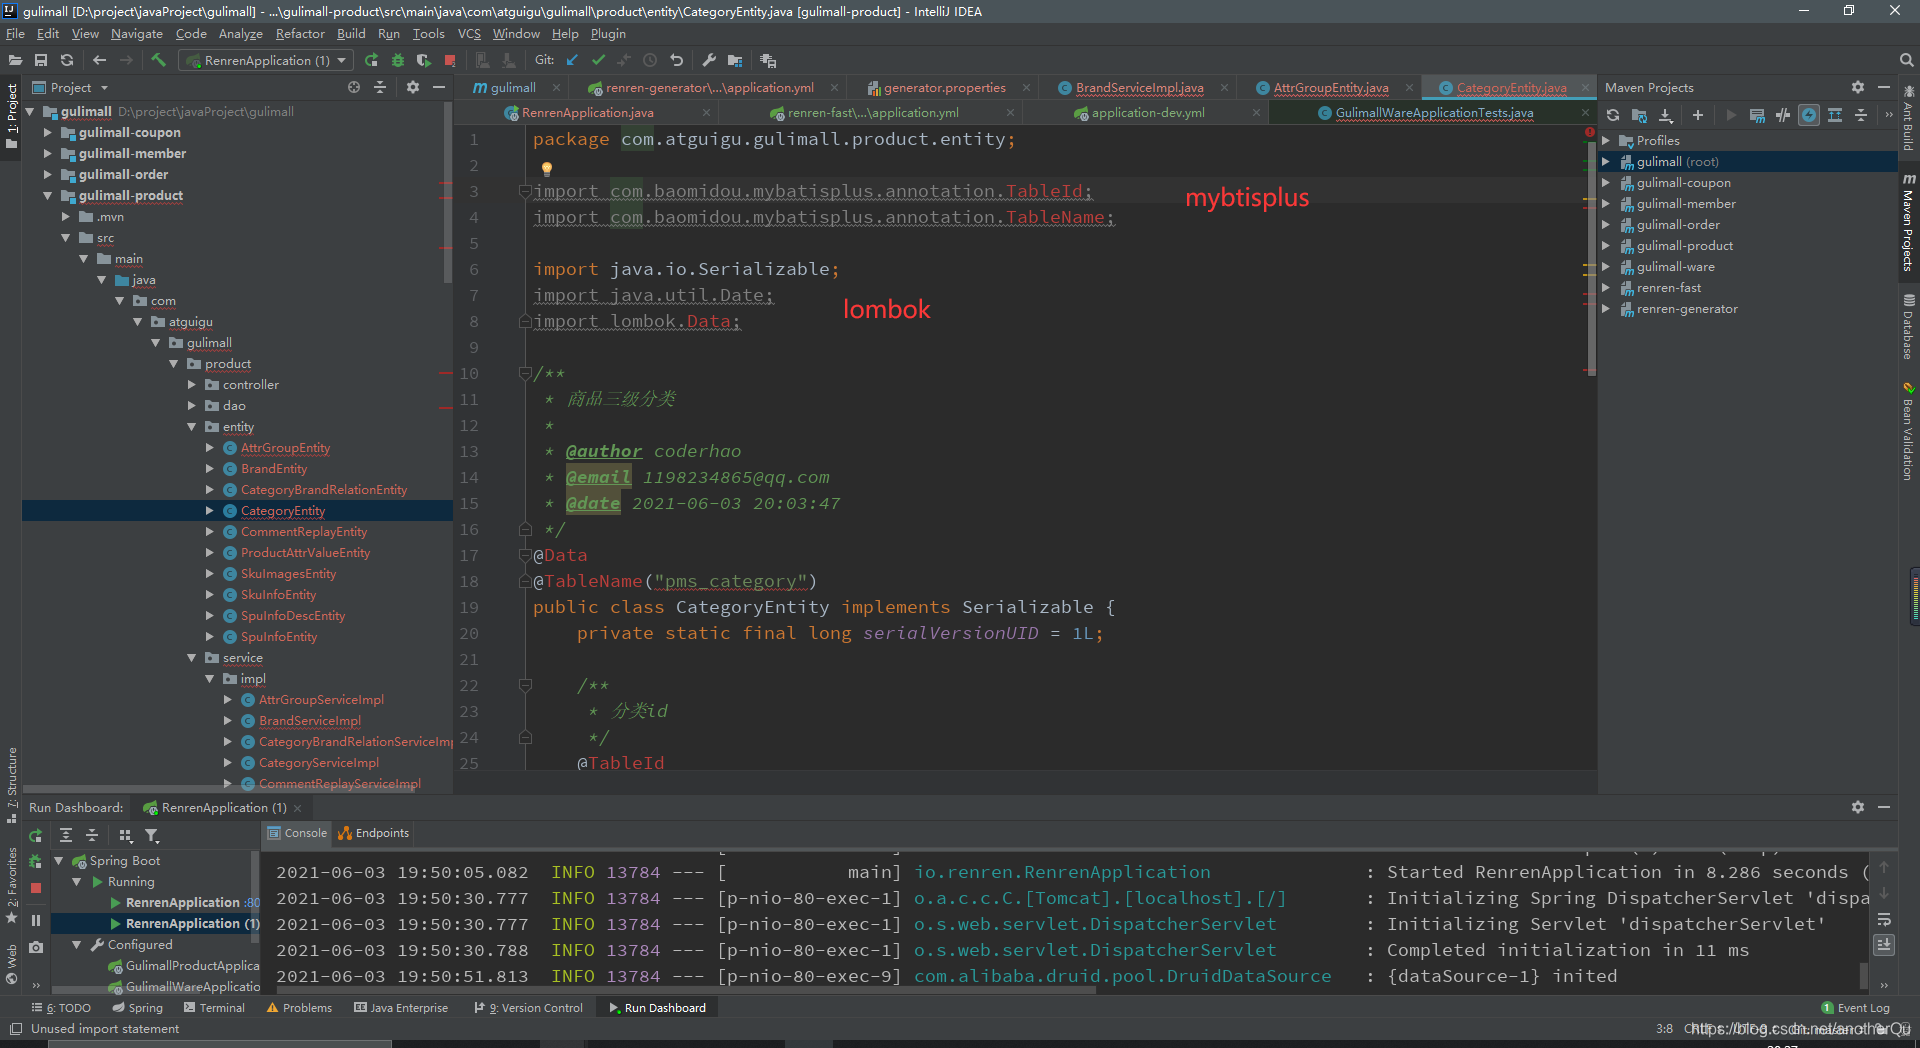Collapse Spring Boot node in Run Dashboard
Viewport: 1920px width, 1048px height.
coord(59,860)
